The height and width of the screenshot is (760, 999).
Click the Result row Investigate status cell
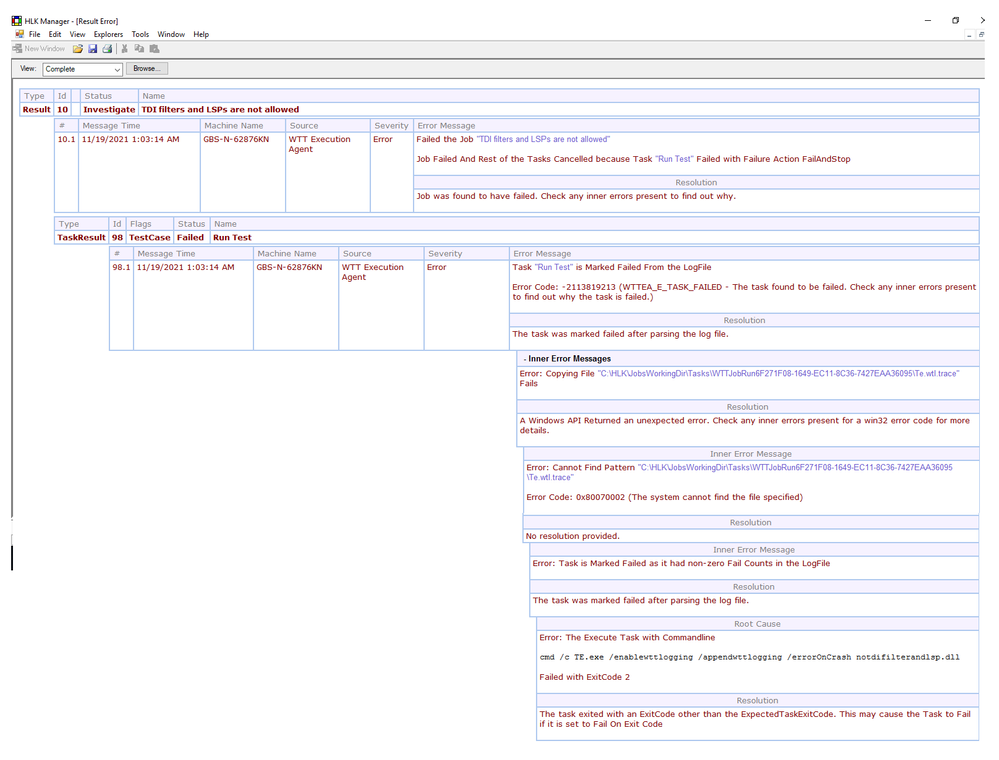pos(109,110)
